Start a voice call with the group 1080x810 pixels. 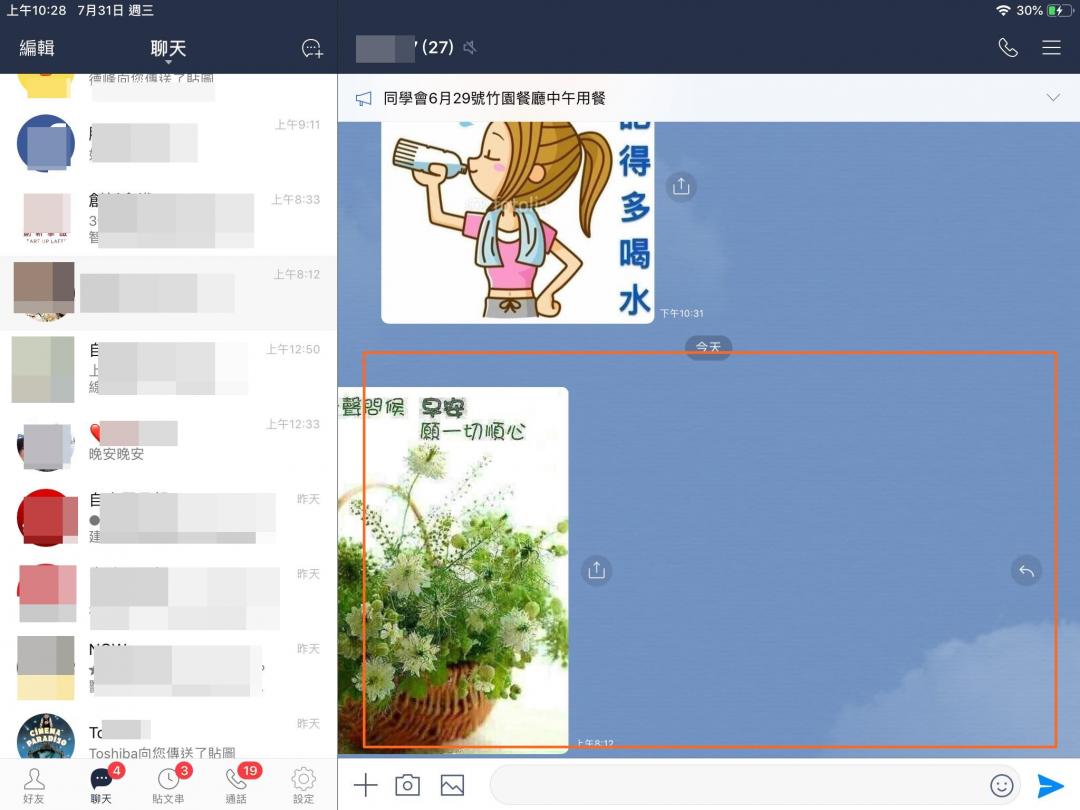click(1008, 48)
